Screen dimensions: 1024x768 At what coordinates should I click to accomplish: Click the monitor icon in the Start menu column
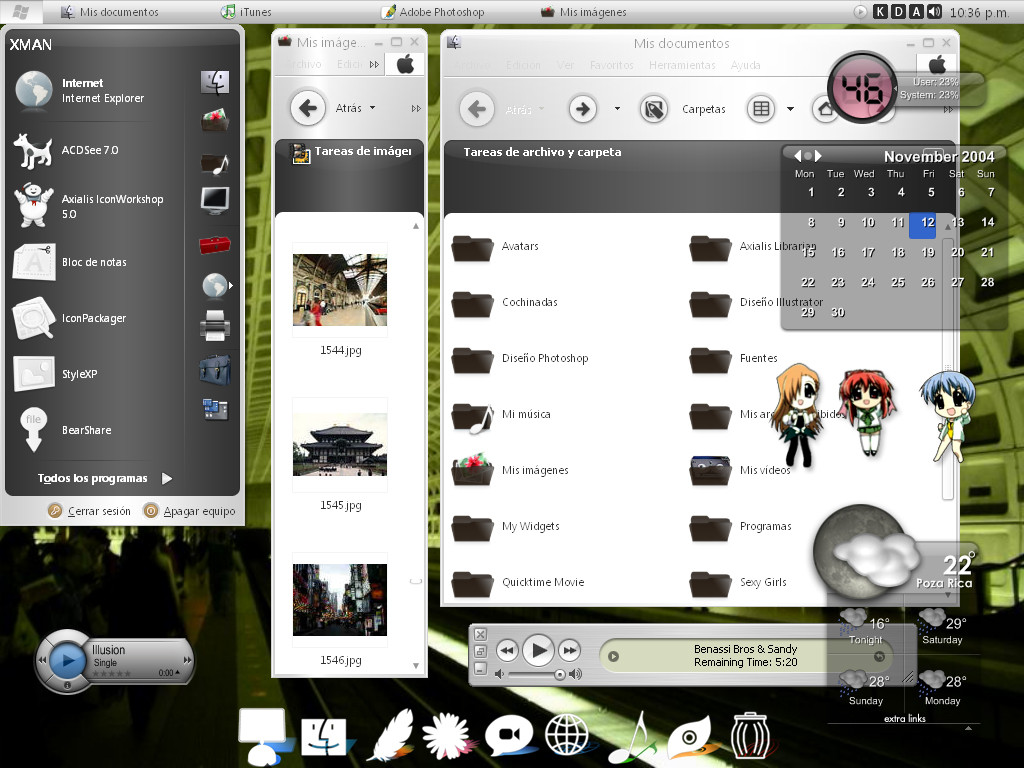[215, 200]
